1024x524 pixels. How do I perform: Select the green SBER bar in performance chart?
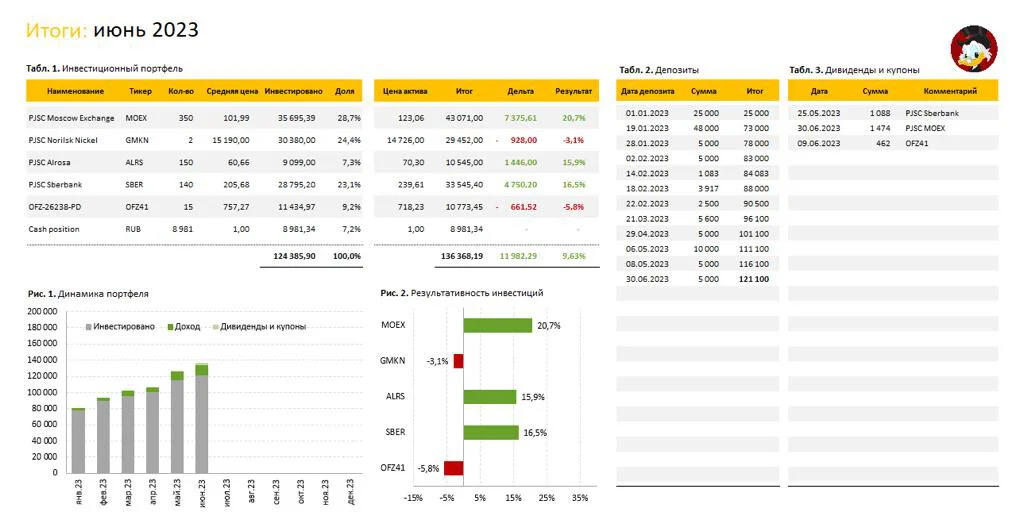coord(491,433)
